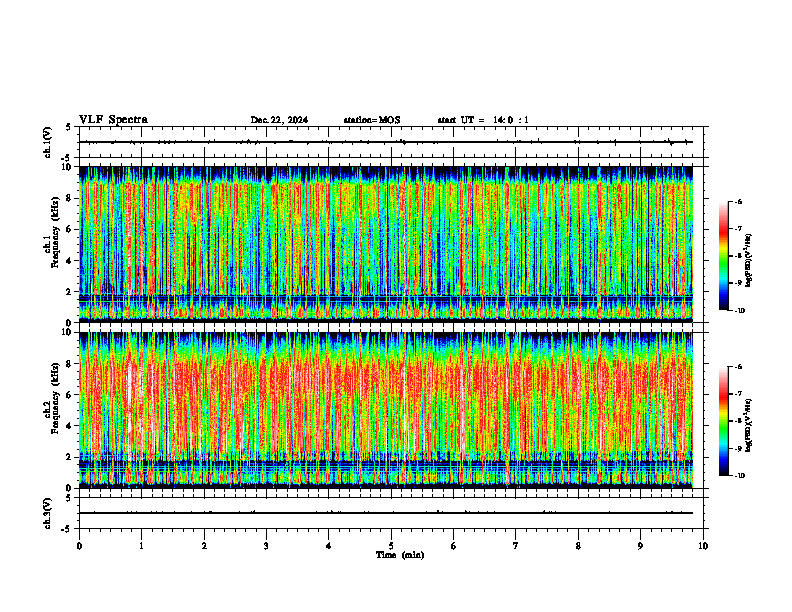Click the date 'Dec. 22, 2024'
The image size is (792, 612).
279,120
